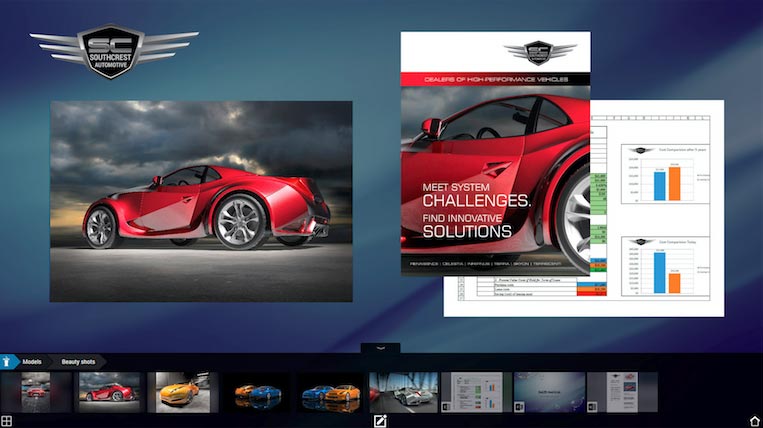Screen dimensions: 763x428
Task: Collapse the thumbnail tray using the chevron handle
Action: pyautogui.click(x=381, y=347)
